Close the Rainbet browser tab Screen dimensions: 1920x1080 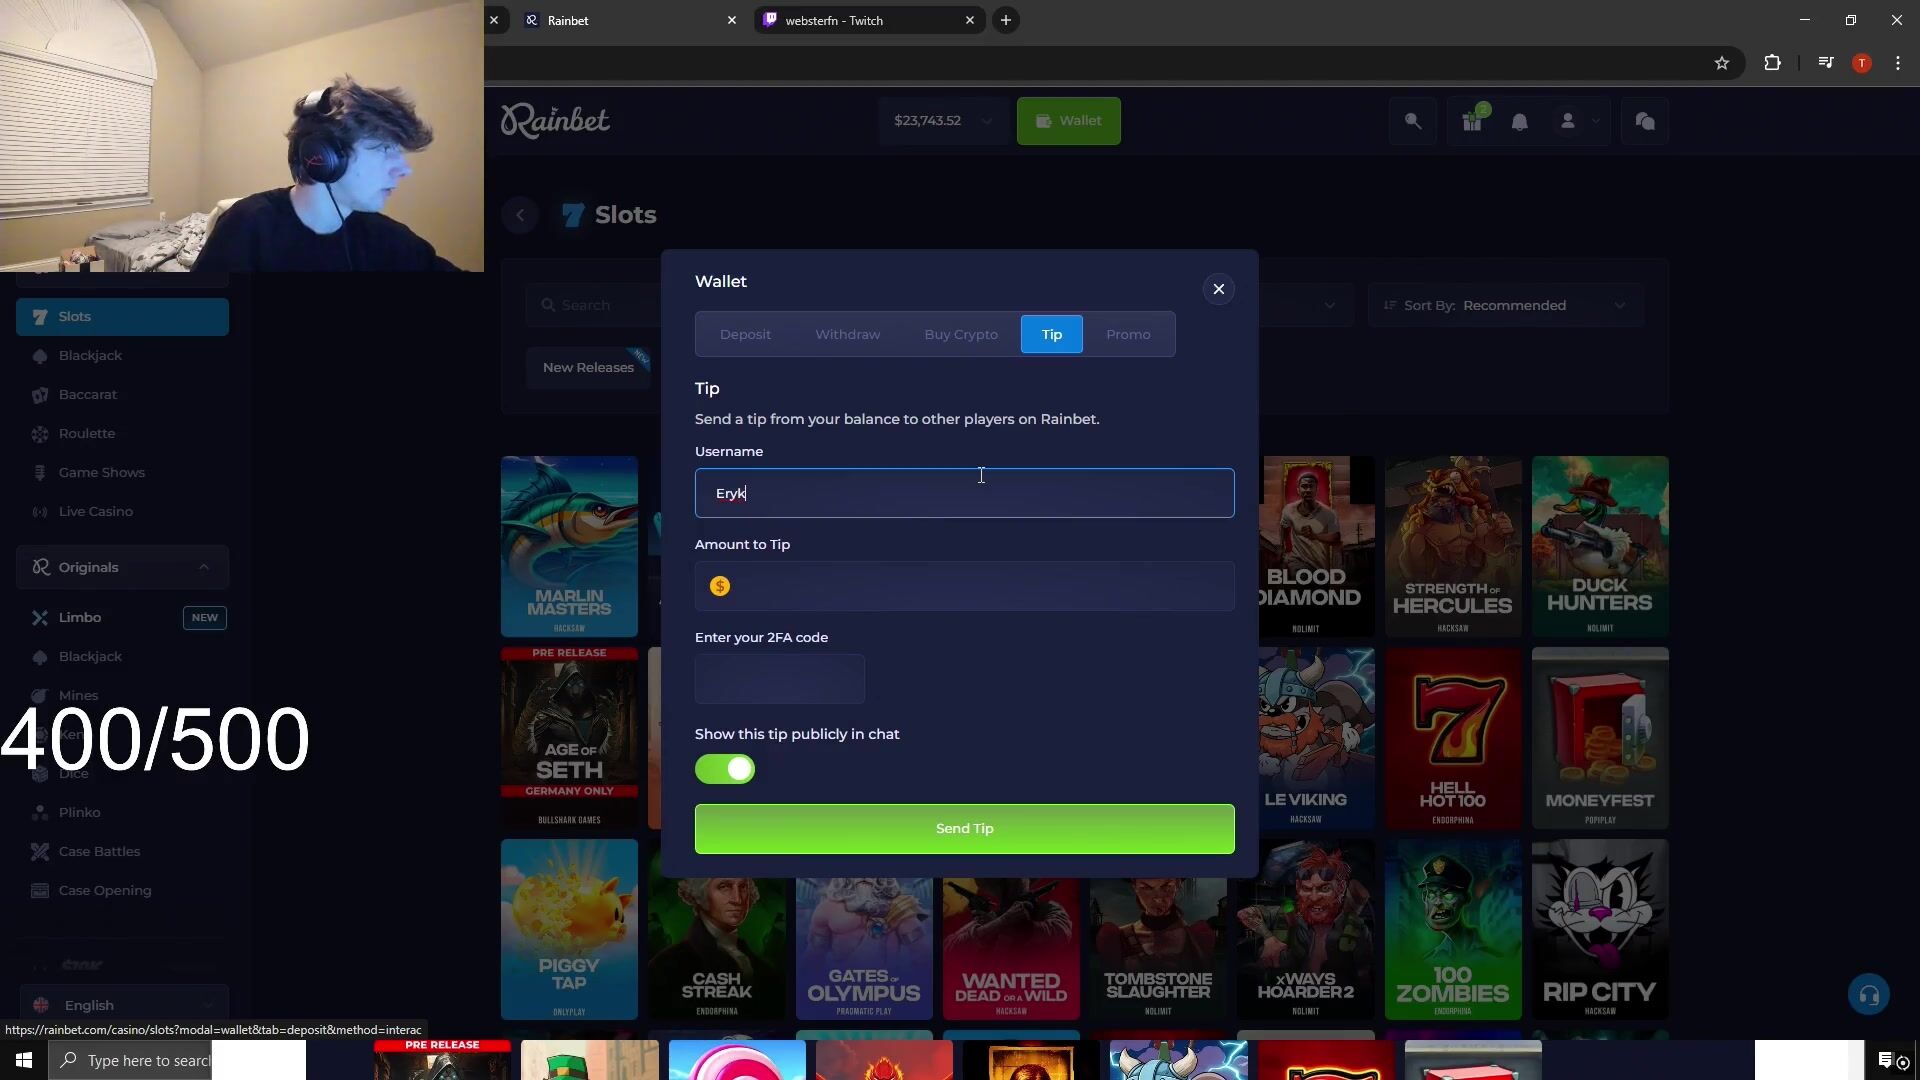(x=732, y=20)
